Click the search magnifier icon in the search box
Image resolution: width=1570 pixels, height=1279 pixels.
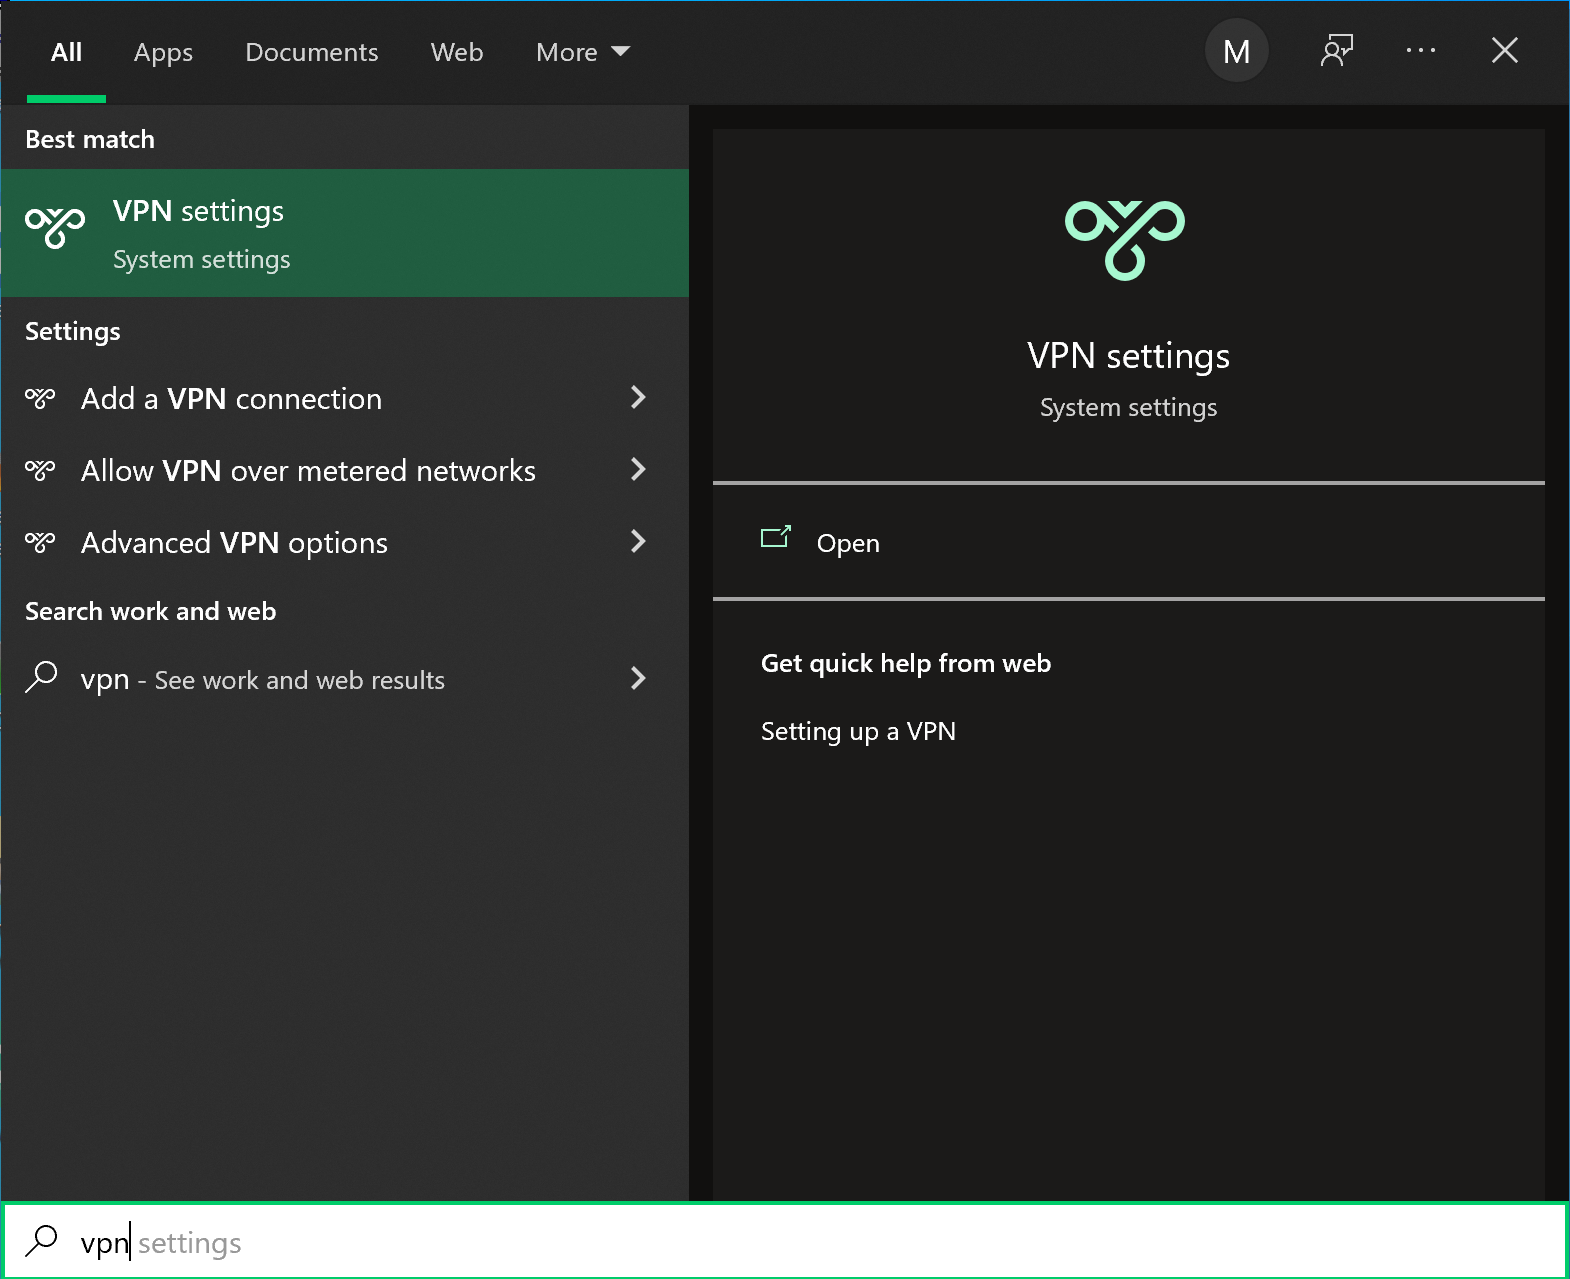click(41, 1241)
